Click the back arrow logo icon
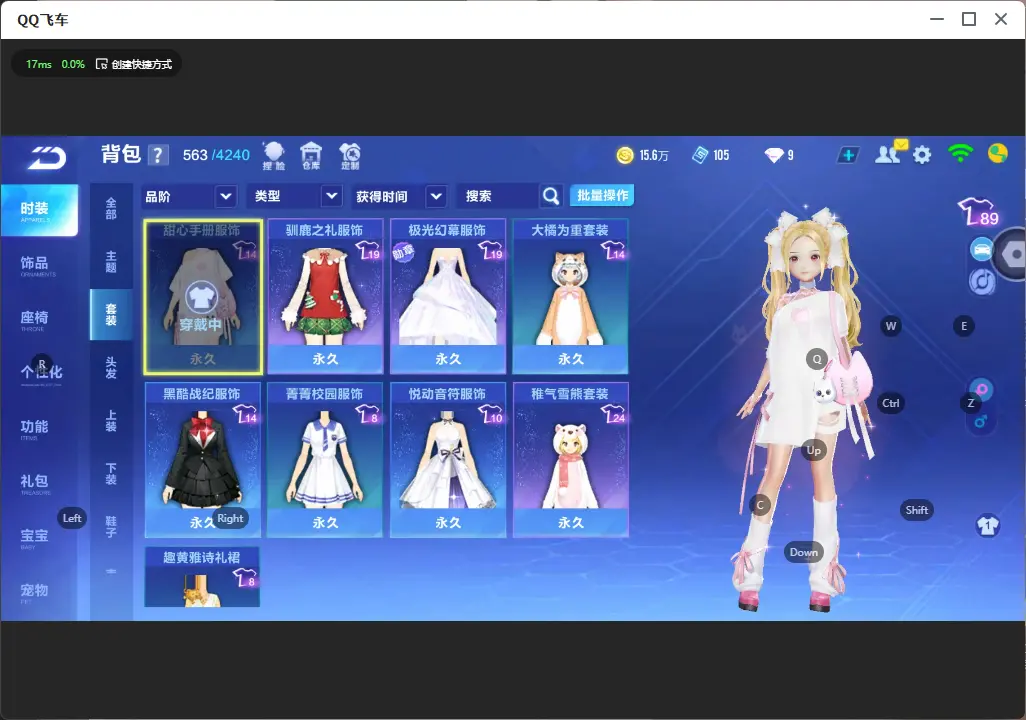The image size is (1026, 720). click(x=47, y=158)
